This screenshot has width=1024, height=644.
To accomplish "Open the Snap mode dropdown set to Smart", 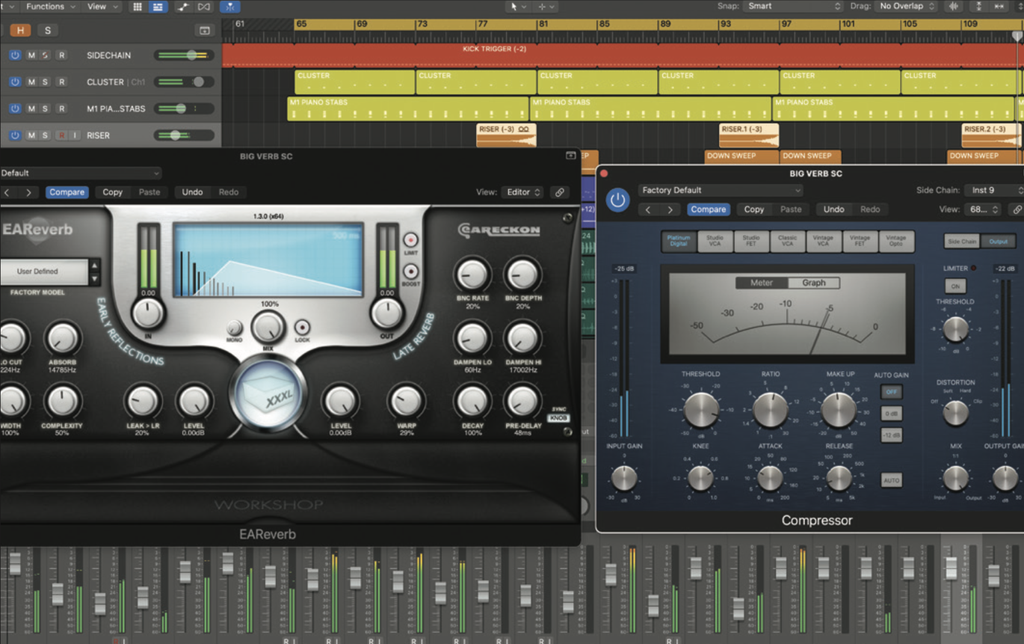I will [x=790, y=6].
